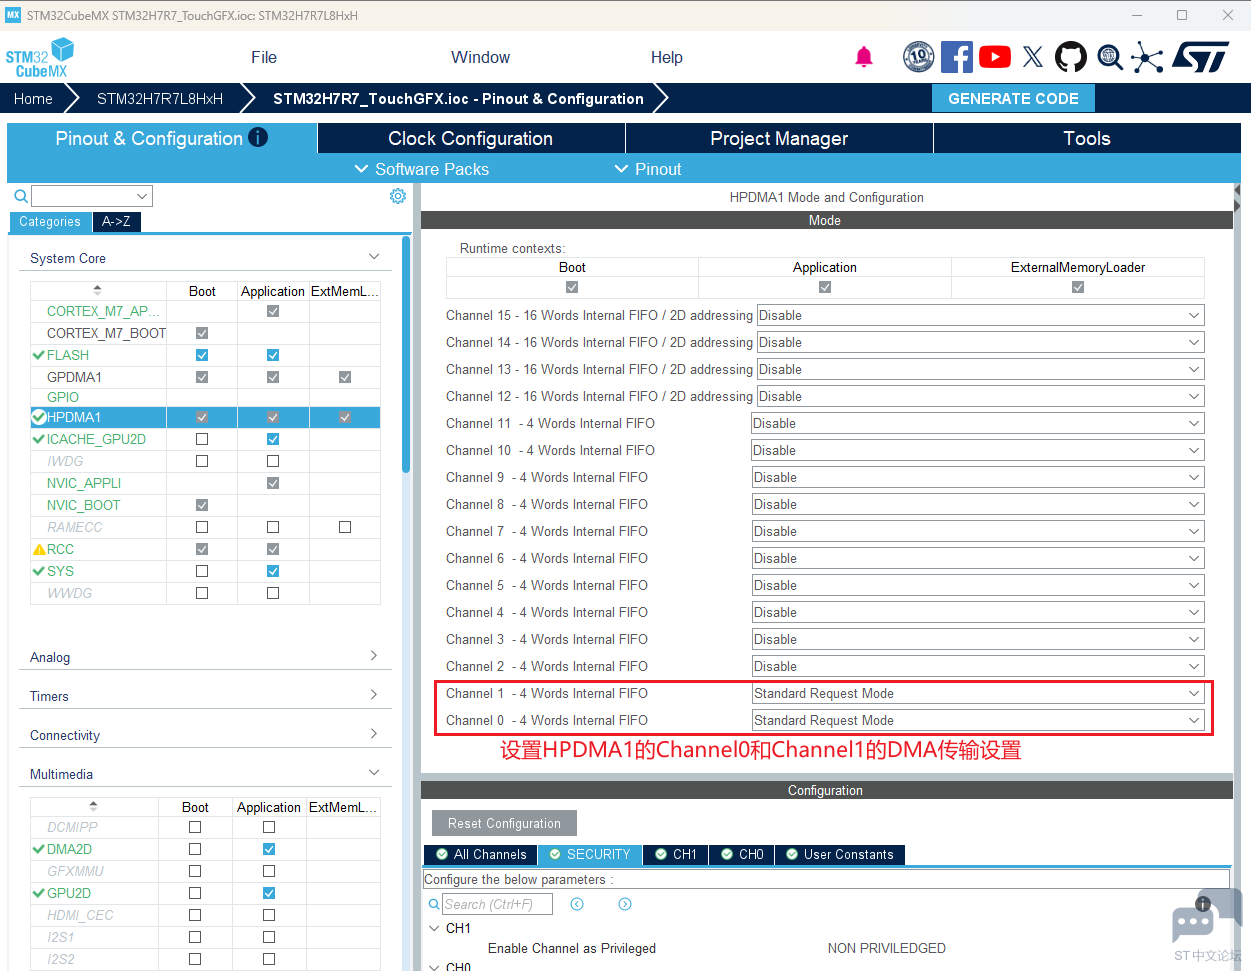Select GPDMA1 in System Core list
1251x971 pixels.
click(74, 377)
